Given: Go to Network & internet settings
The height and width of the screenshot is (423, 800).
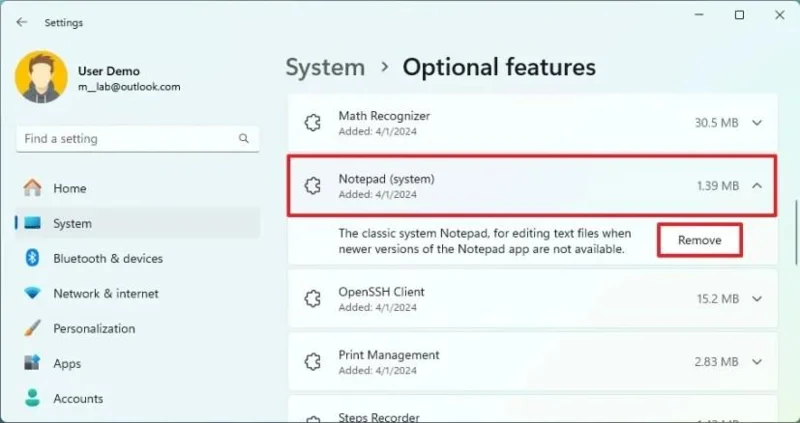Looking at the screenshot, I should [138, 293].
